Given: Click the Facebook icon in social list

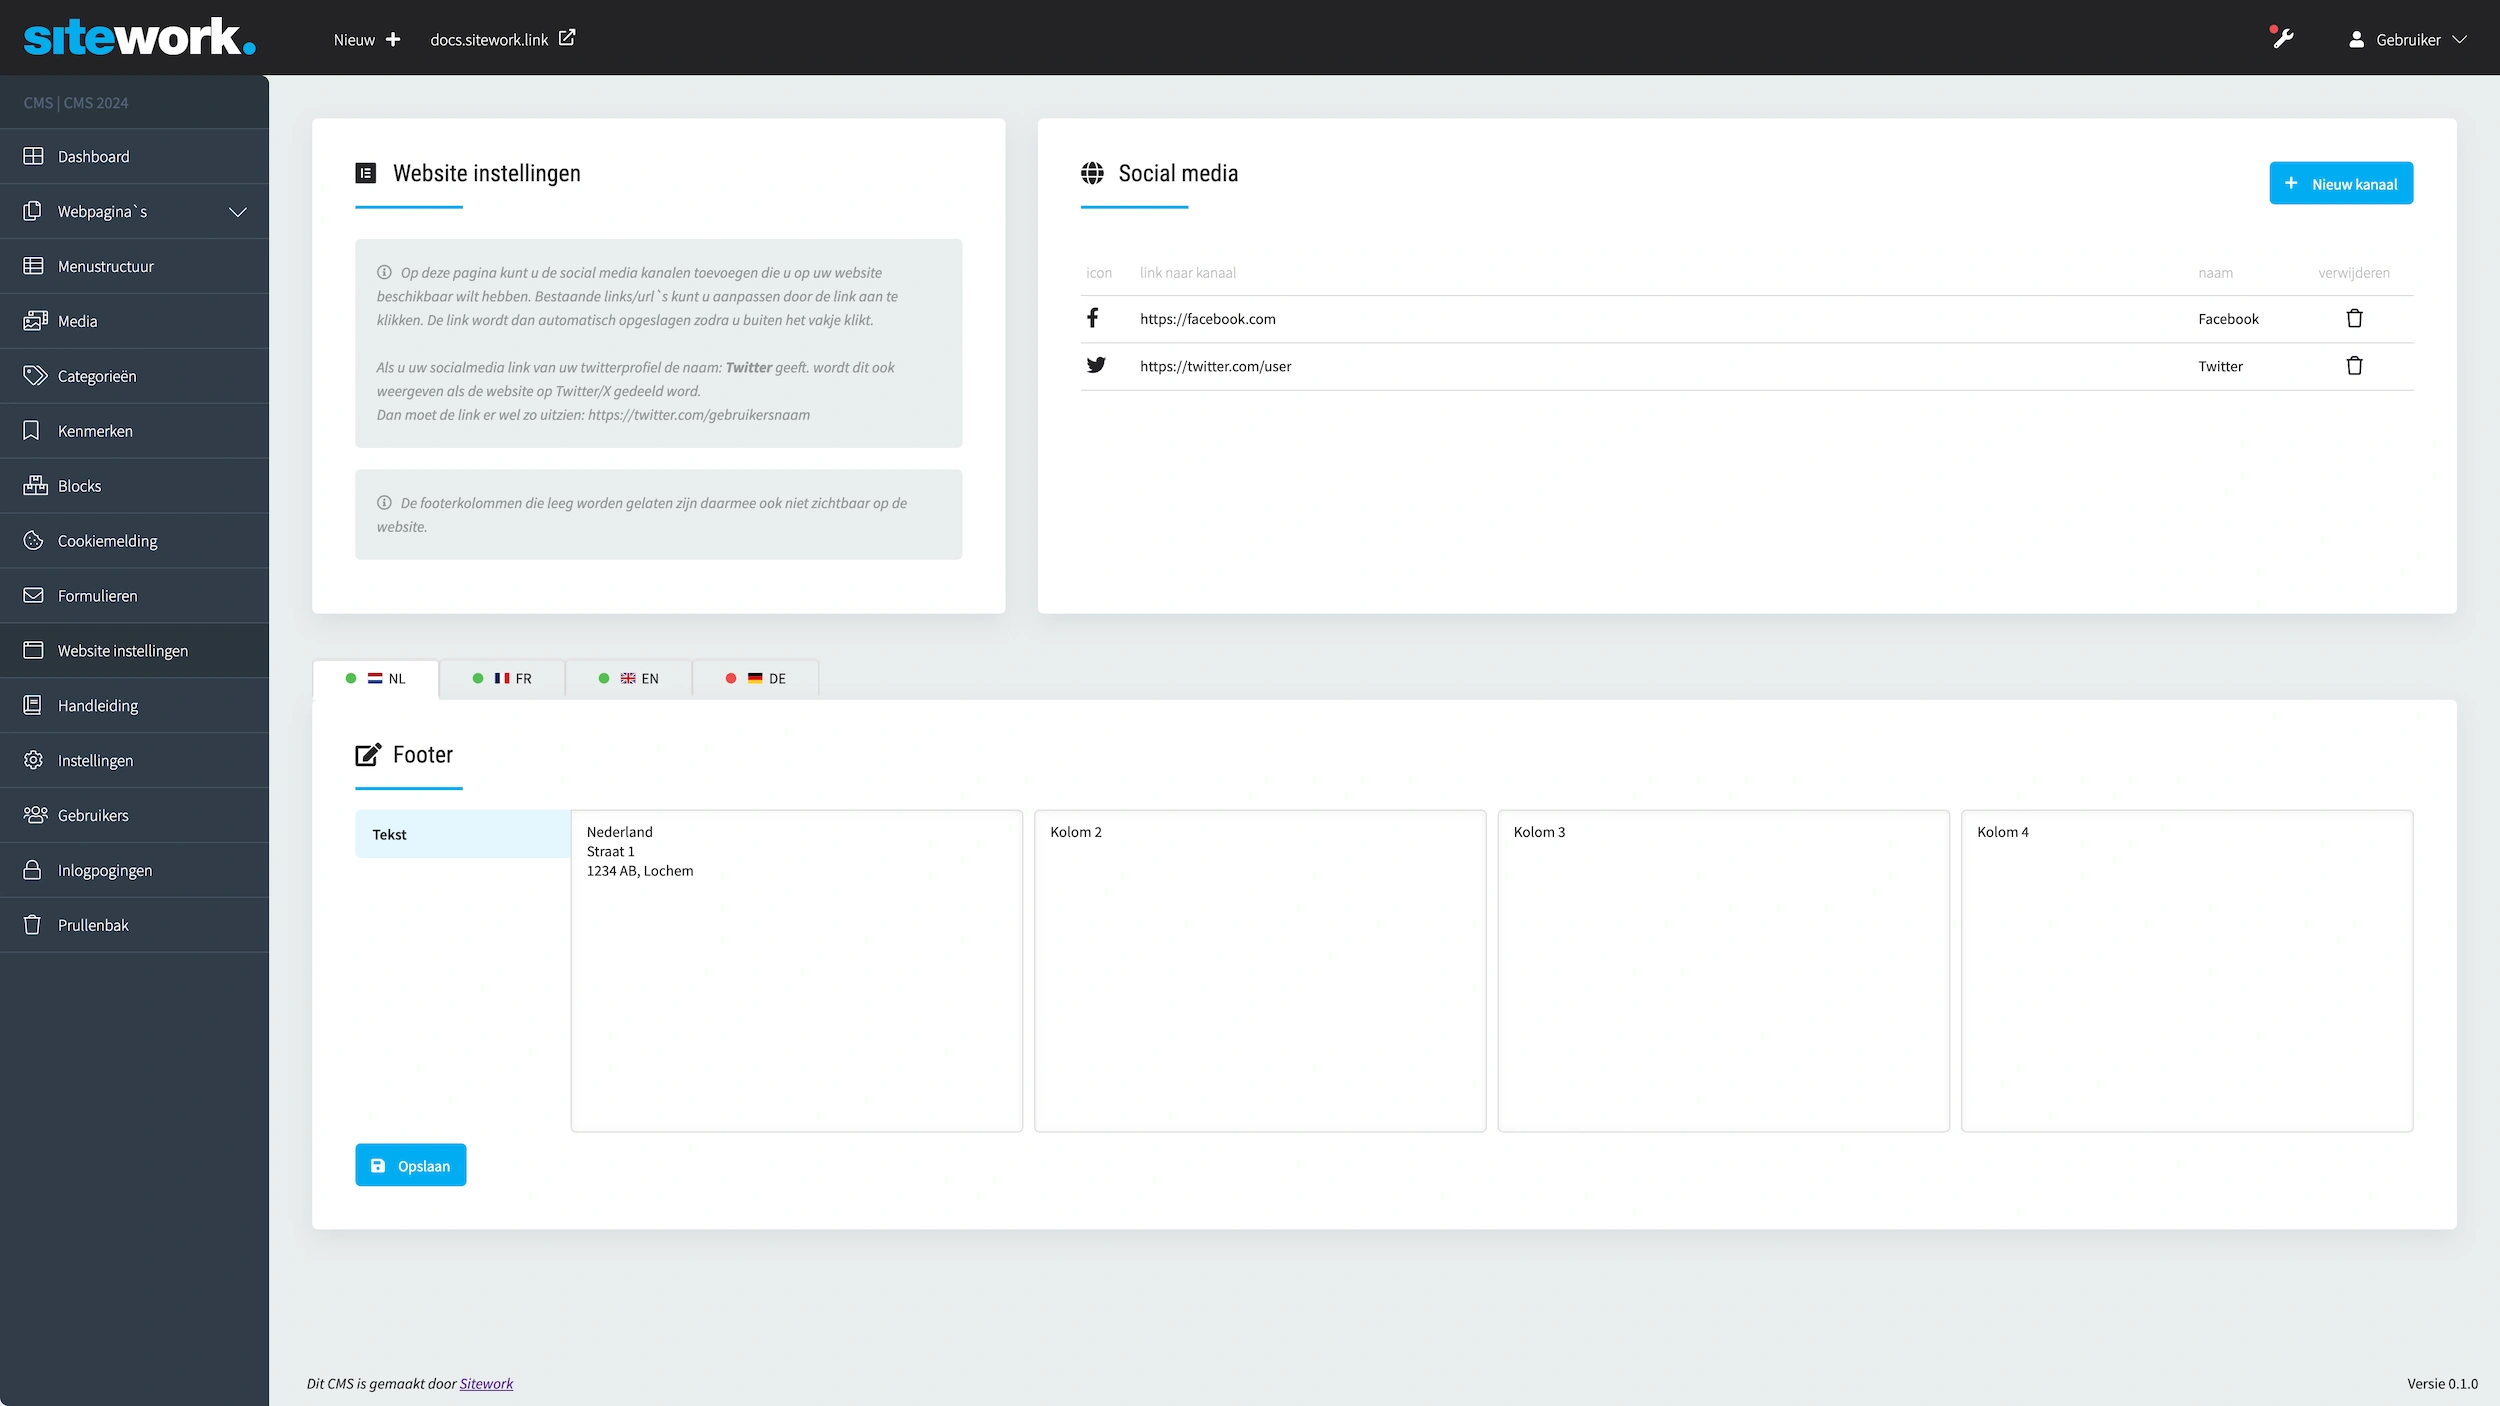Looking at the screenshot, I should 1093,318.
